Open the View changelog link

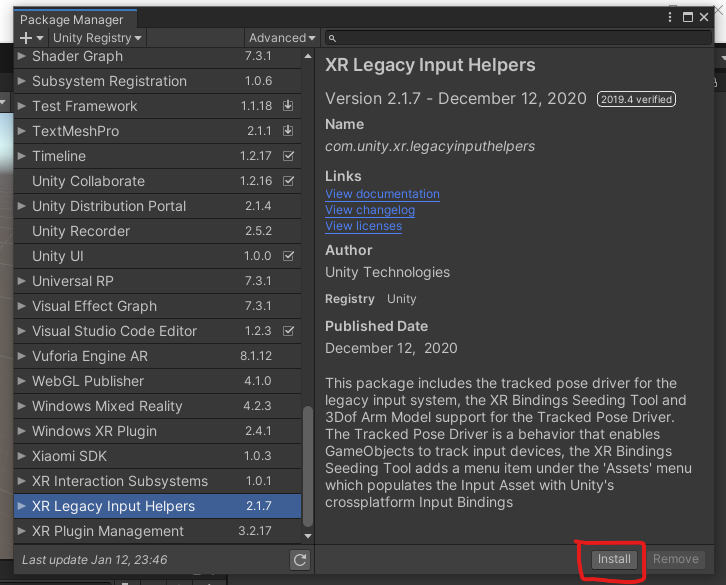pyautogui.click(x=370, y=210)
